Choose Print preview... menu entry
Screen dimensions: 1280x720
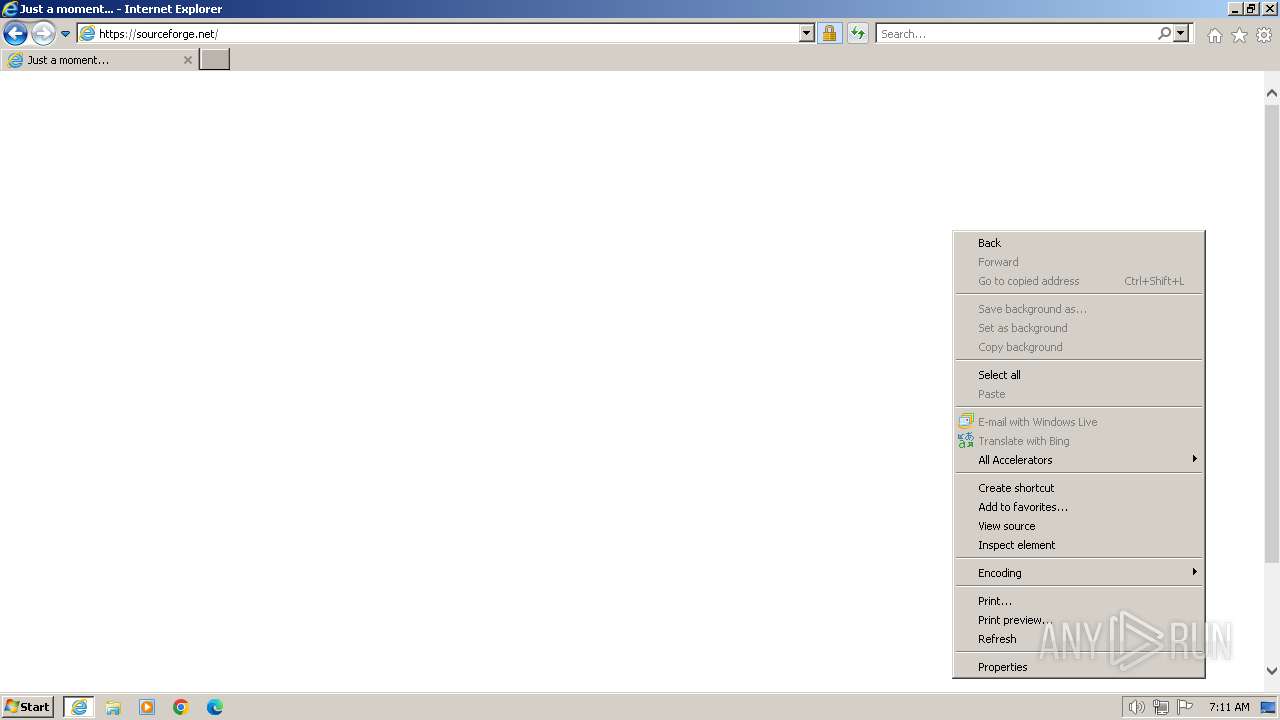tap(1079, 620)
